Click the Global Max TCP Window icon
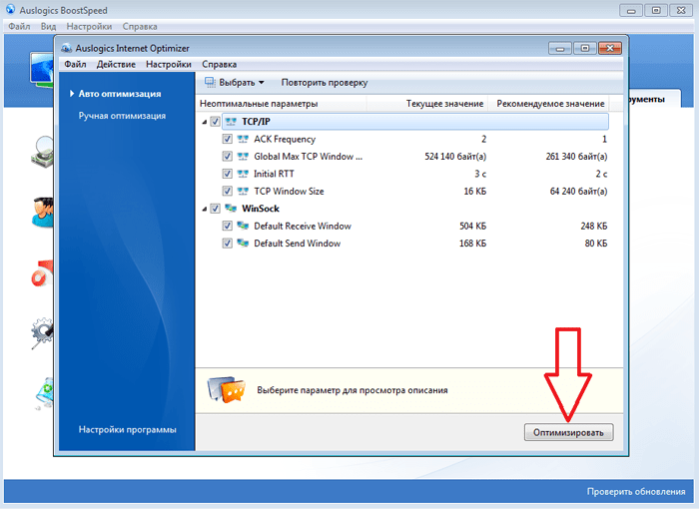699x509 pixels. (x=243, y=156)
